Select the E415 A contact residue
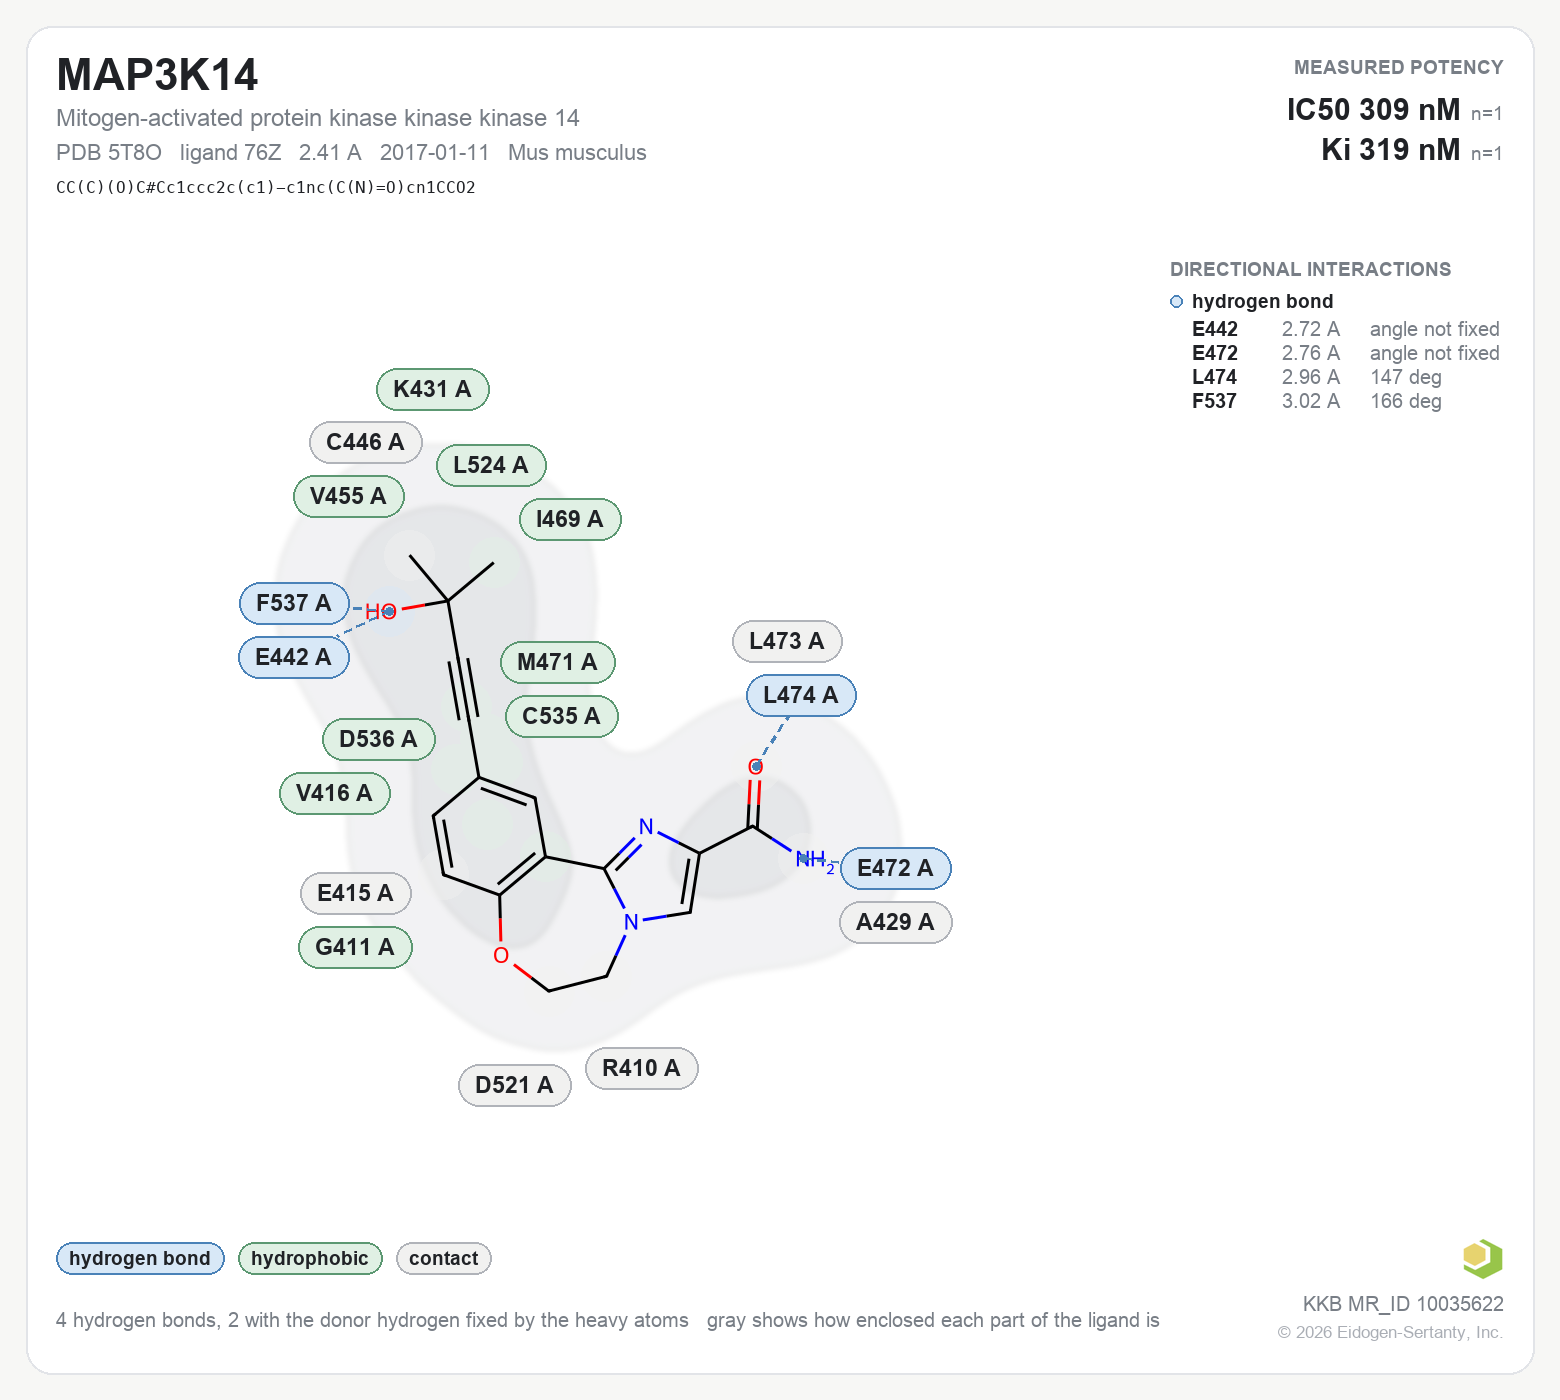This screenshot has width=1560, height=1400. [x=355, y=893]
